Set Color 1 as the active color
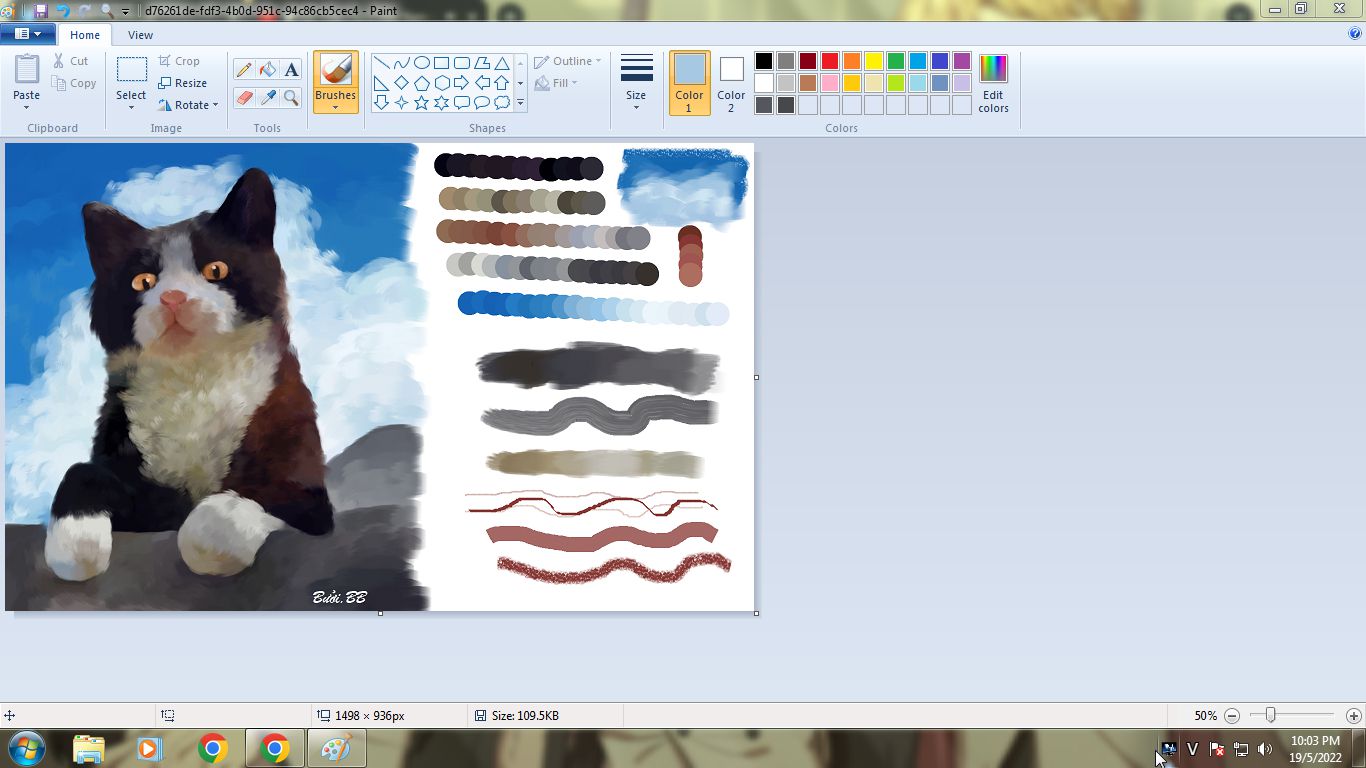Image resolution: width=1366 pixels, height=768 pixels. [x=689, y=82]
